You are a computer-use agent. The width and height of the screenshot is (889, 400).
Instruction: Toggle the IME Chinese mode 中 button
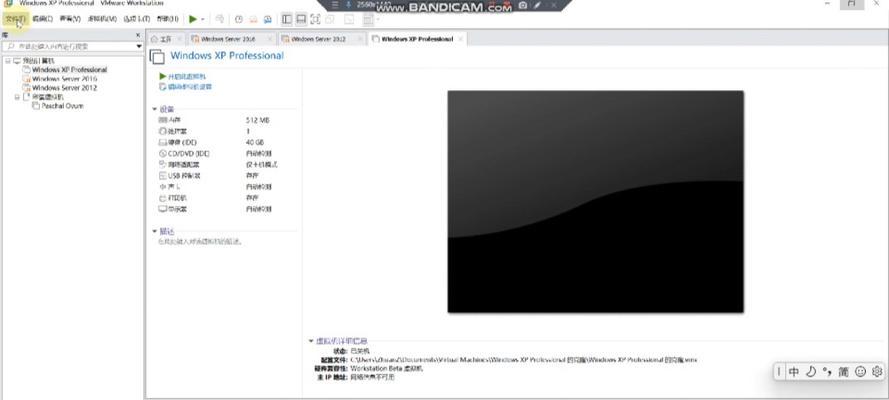click(x=794, y=372)
